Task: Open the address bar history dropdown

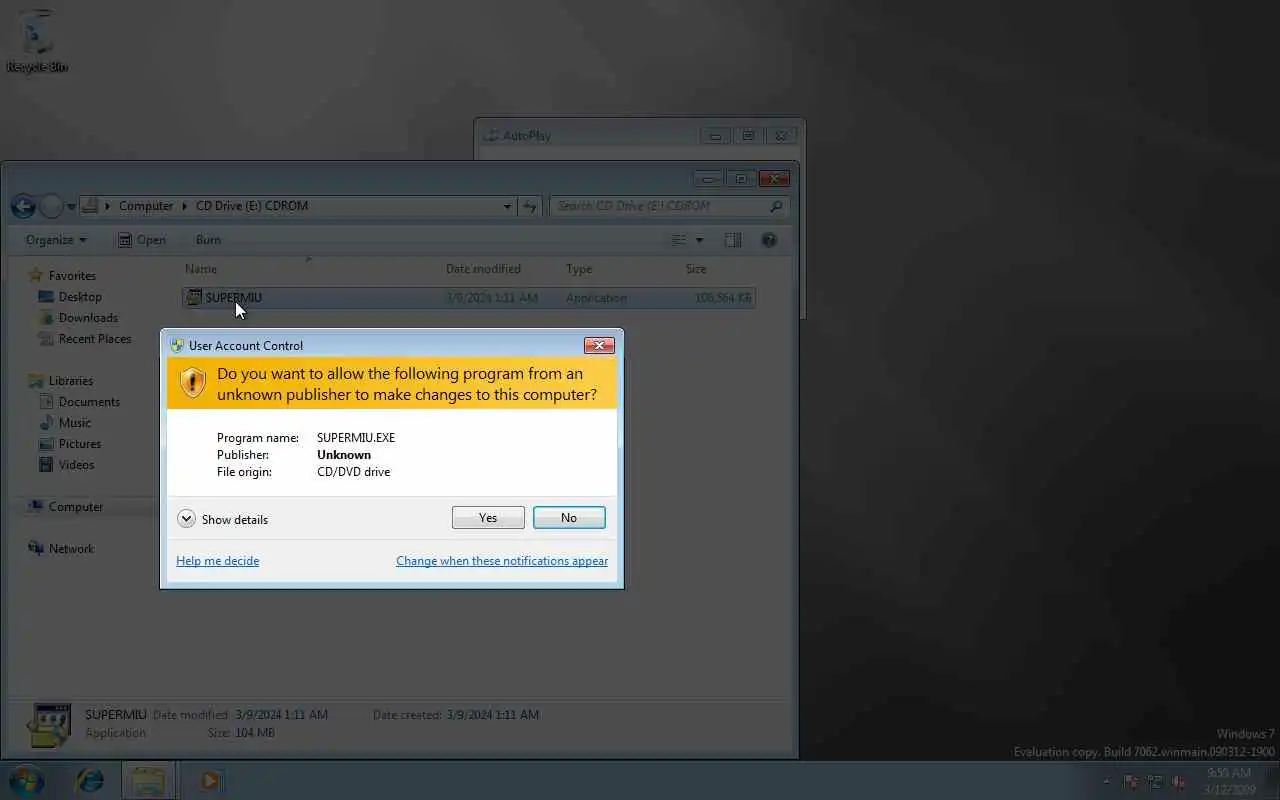Action: pyautogui.click(x=507, y=206)
